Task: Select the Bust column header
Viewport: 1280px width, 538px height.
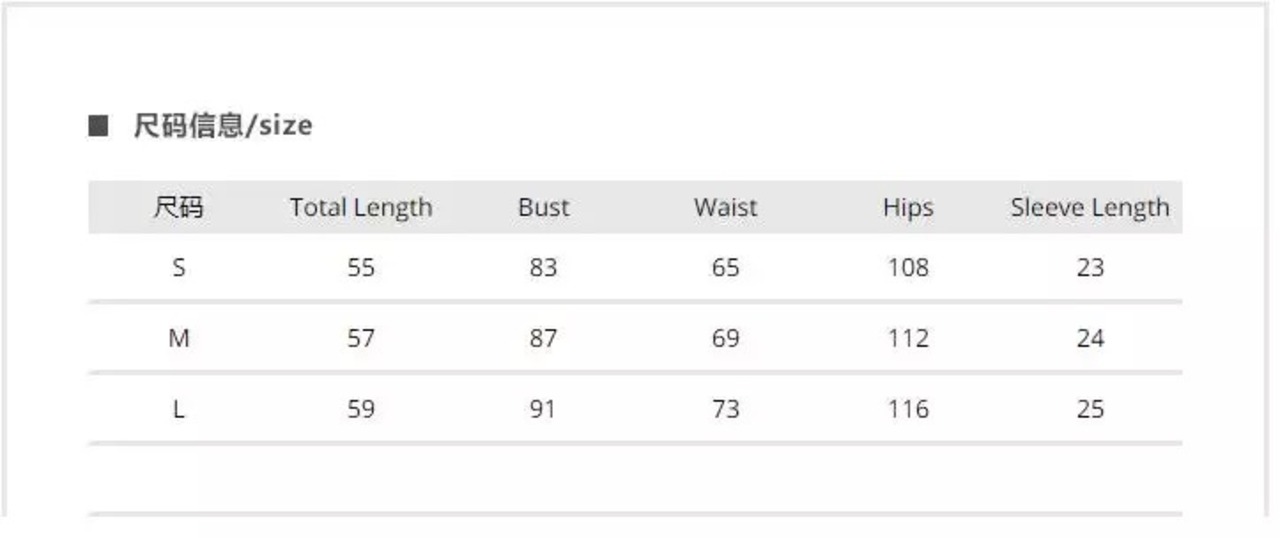Action: click(x=543, y=207)
